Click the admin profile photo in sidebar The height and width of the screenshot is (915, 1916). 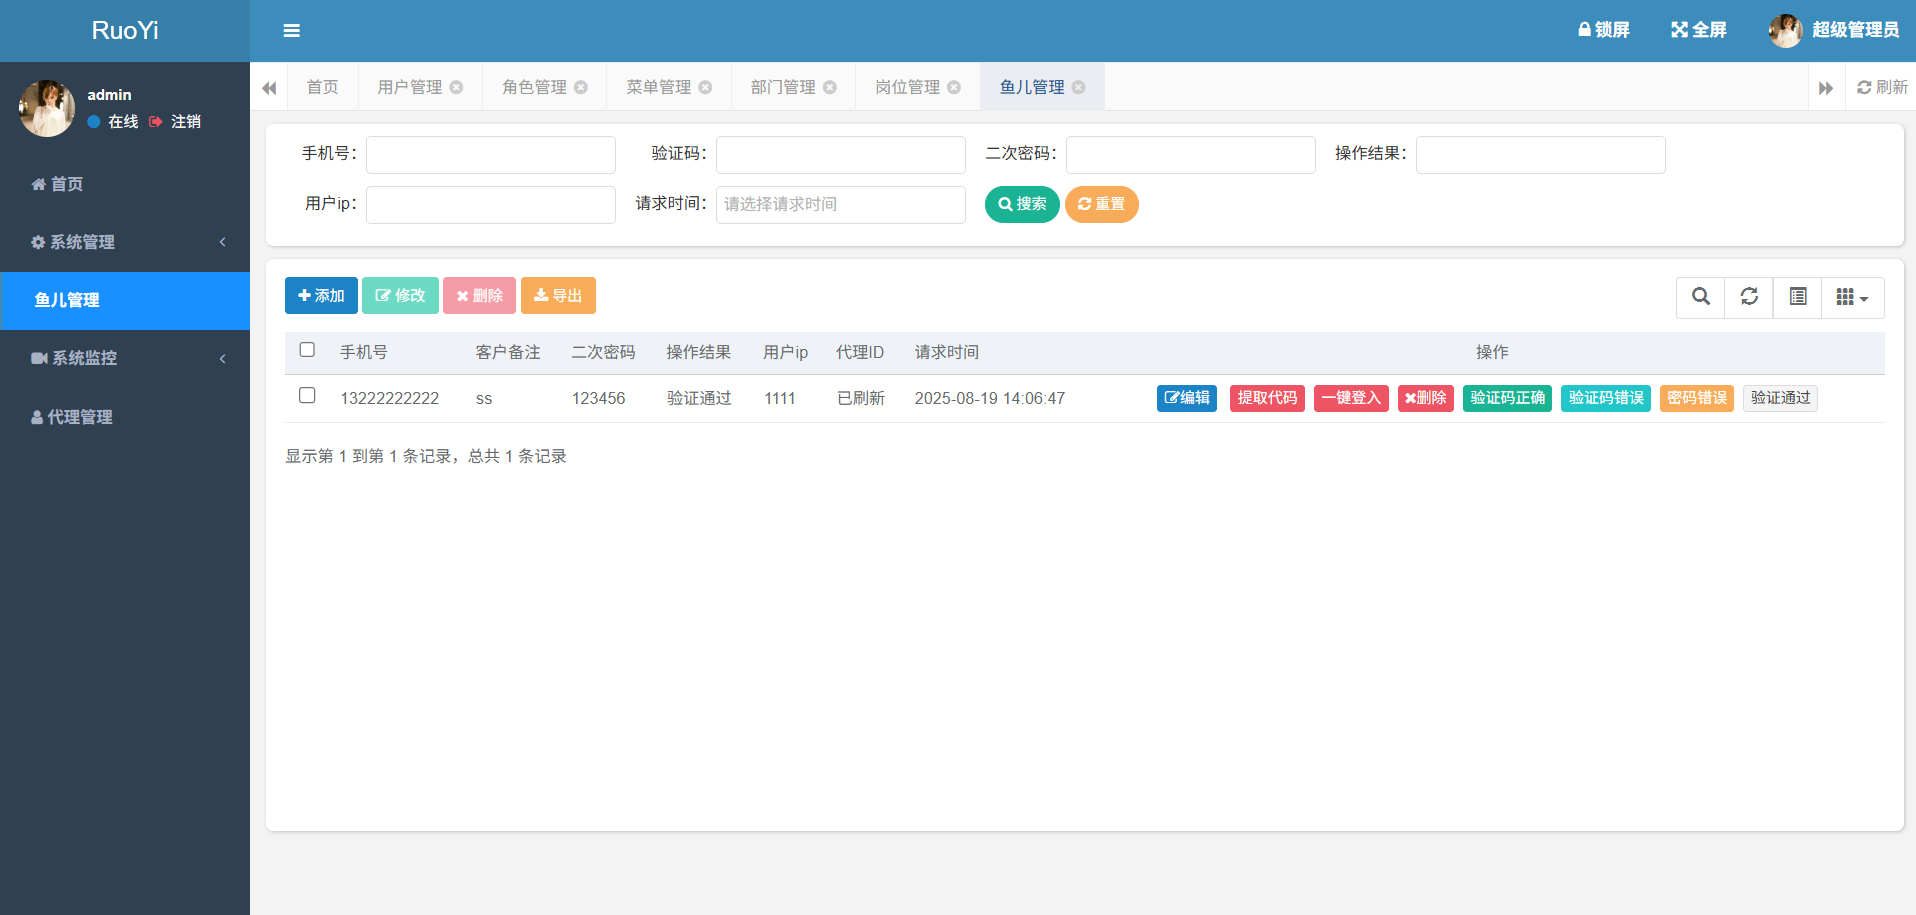pos(47,108)
